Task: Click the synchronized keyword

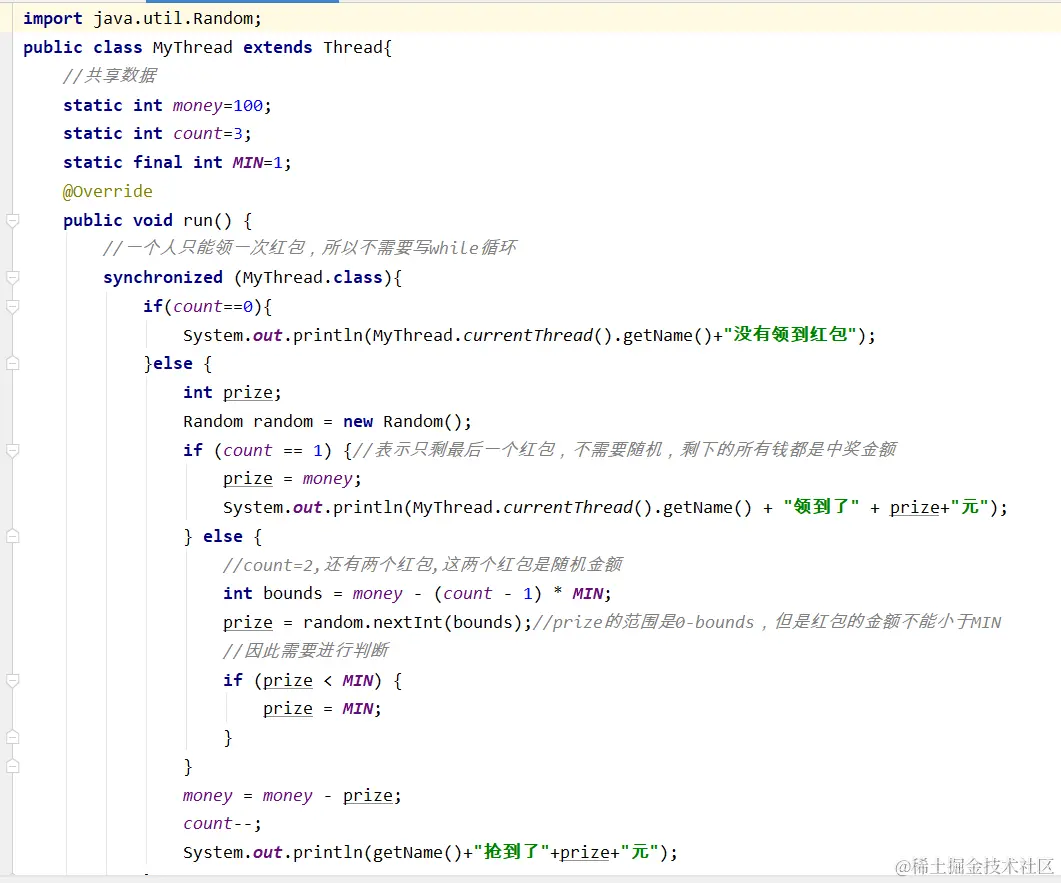Action: tap(162, 277)
